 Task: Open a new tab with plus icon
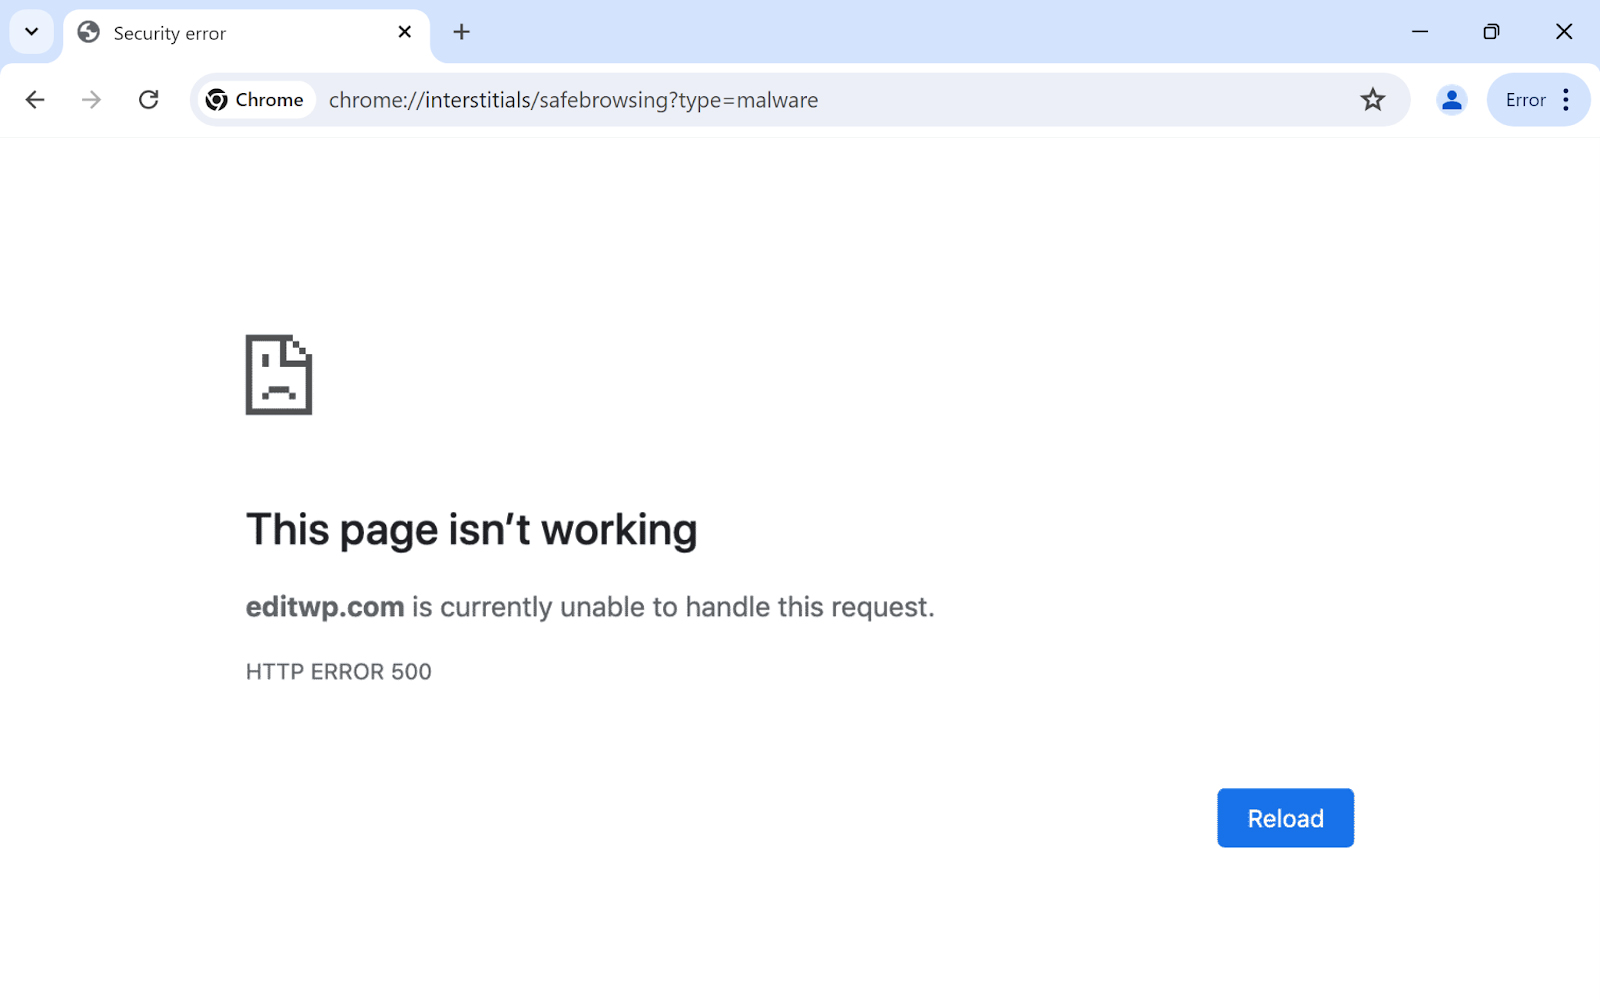(461, 32)
